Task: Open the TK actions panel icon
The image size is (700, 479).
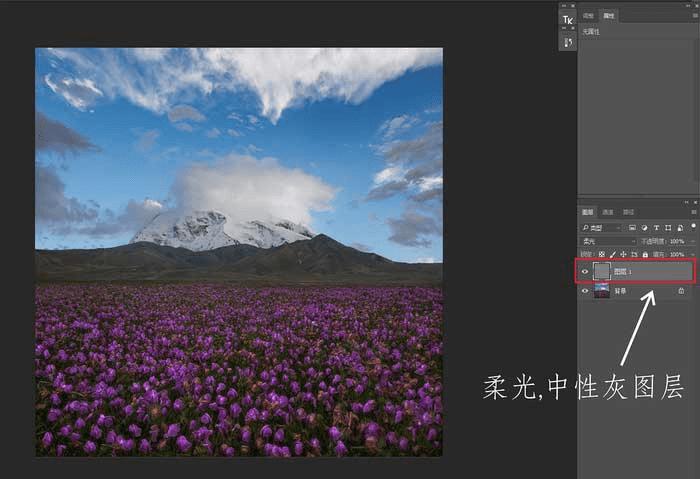Action: 567,20
